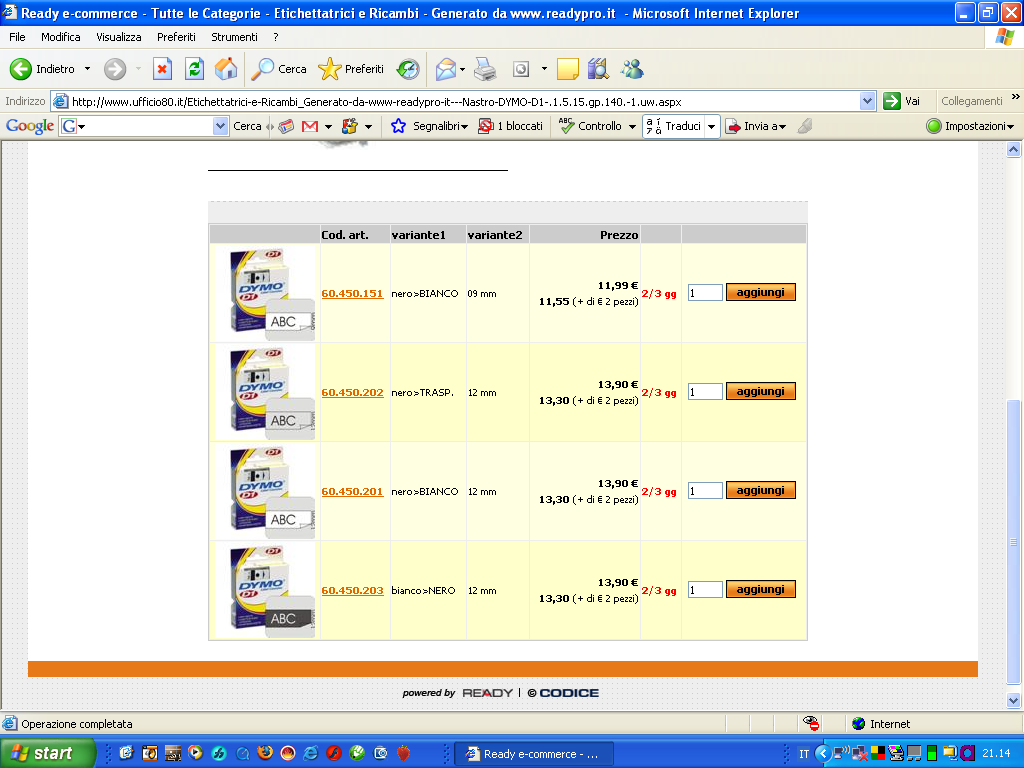Focus quantity field for item 60.450.203
Screen dimensions: 1024x768
705,590
